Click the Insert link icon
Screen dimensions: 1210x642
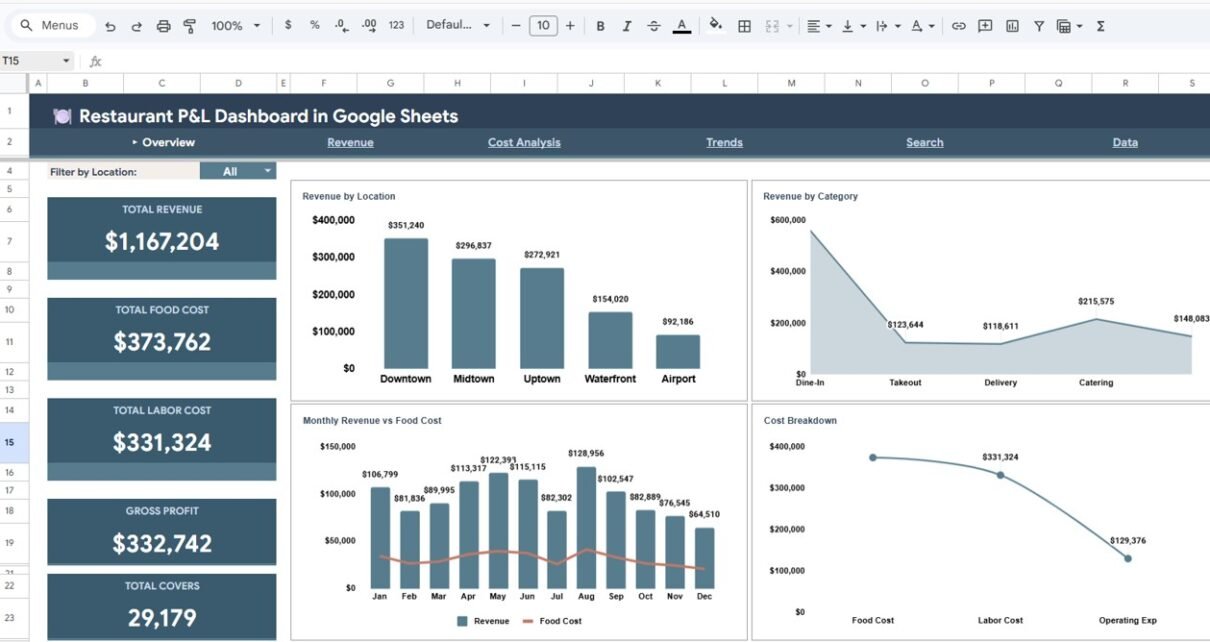(x=958, y=26)
